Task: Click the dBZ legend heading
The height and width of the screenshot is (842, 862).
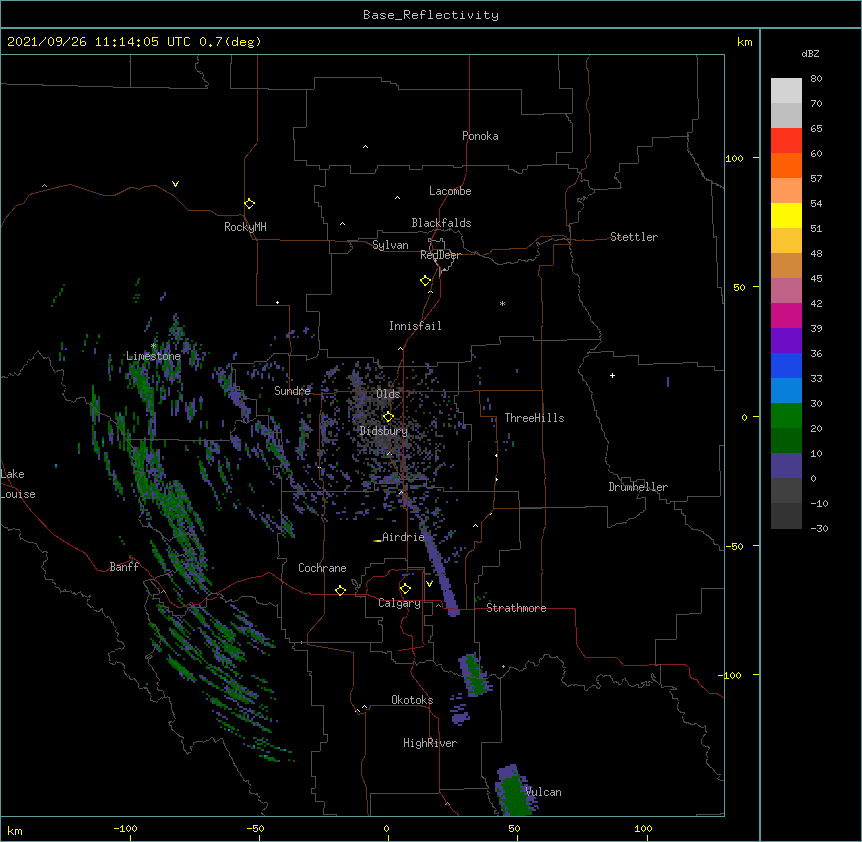Action: (x=810, y=53)
